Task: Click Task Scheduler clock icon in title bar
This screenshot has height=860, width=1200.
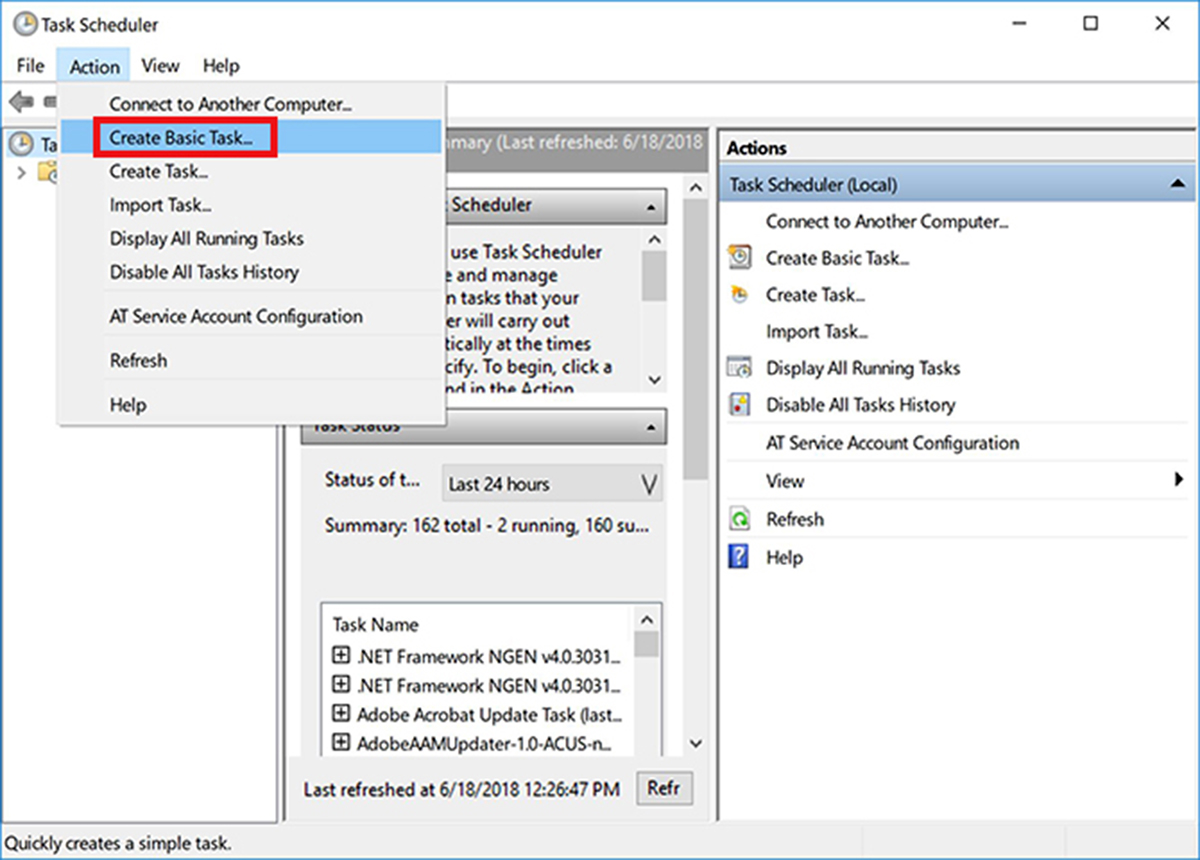Action: tap(24, 24)
